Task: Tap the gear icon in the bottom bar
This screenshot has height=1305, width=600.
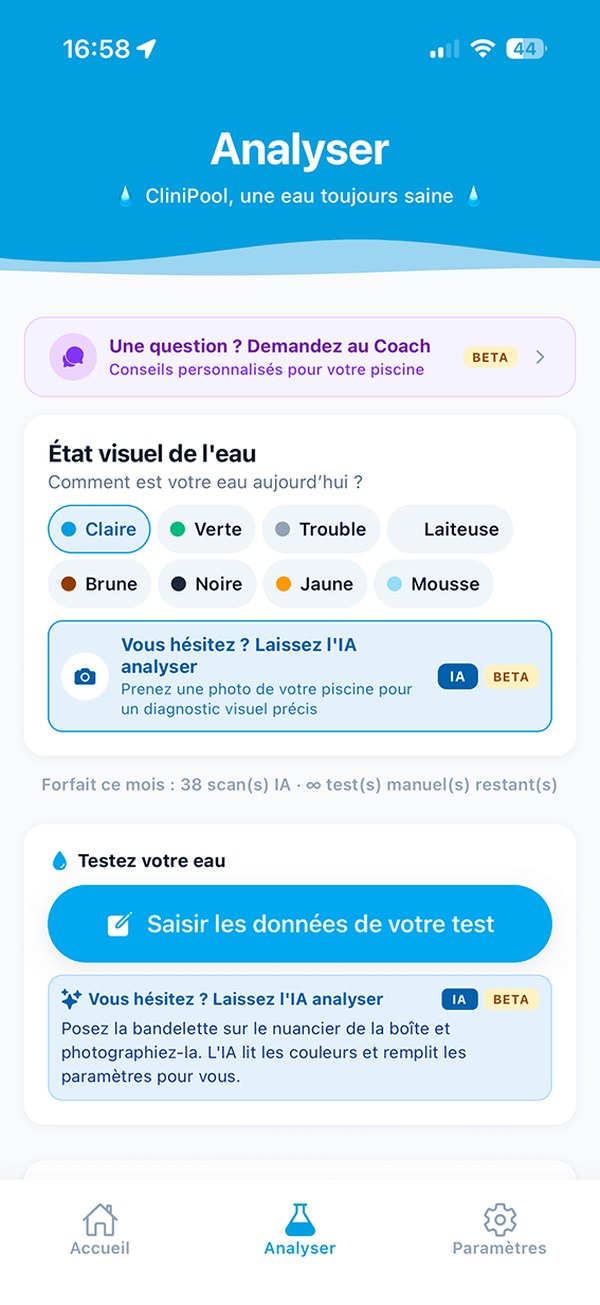Action: coord(499,1219)
